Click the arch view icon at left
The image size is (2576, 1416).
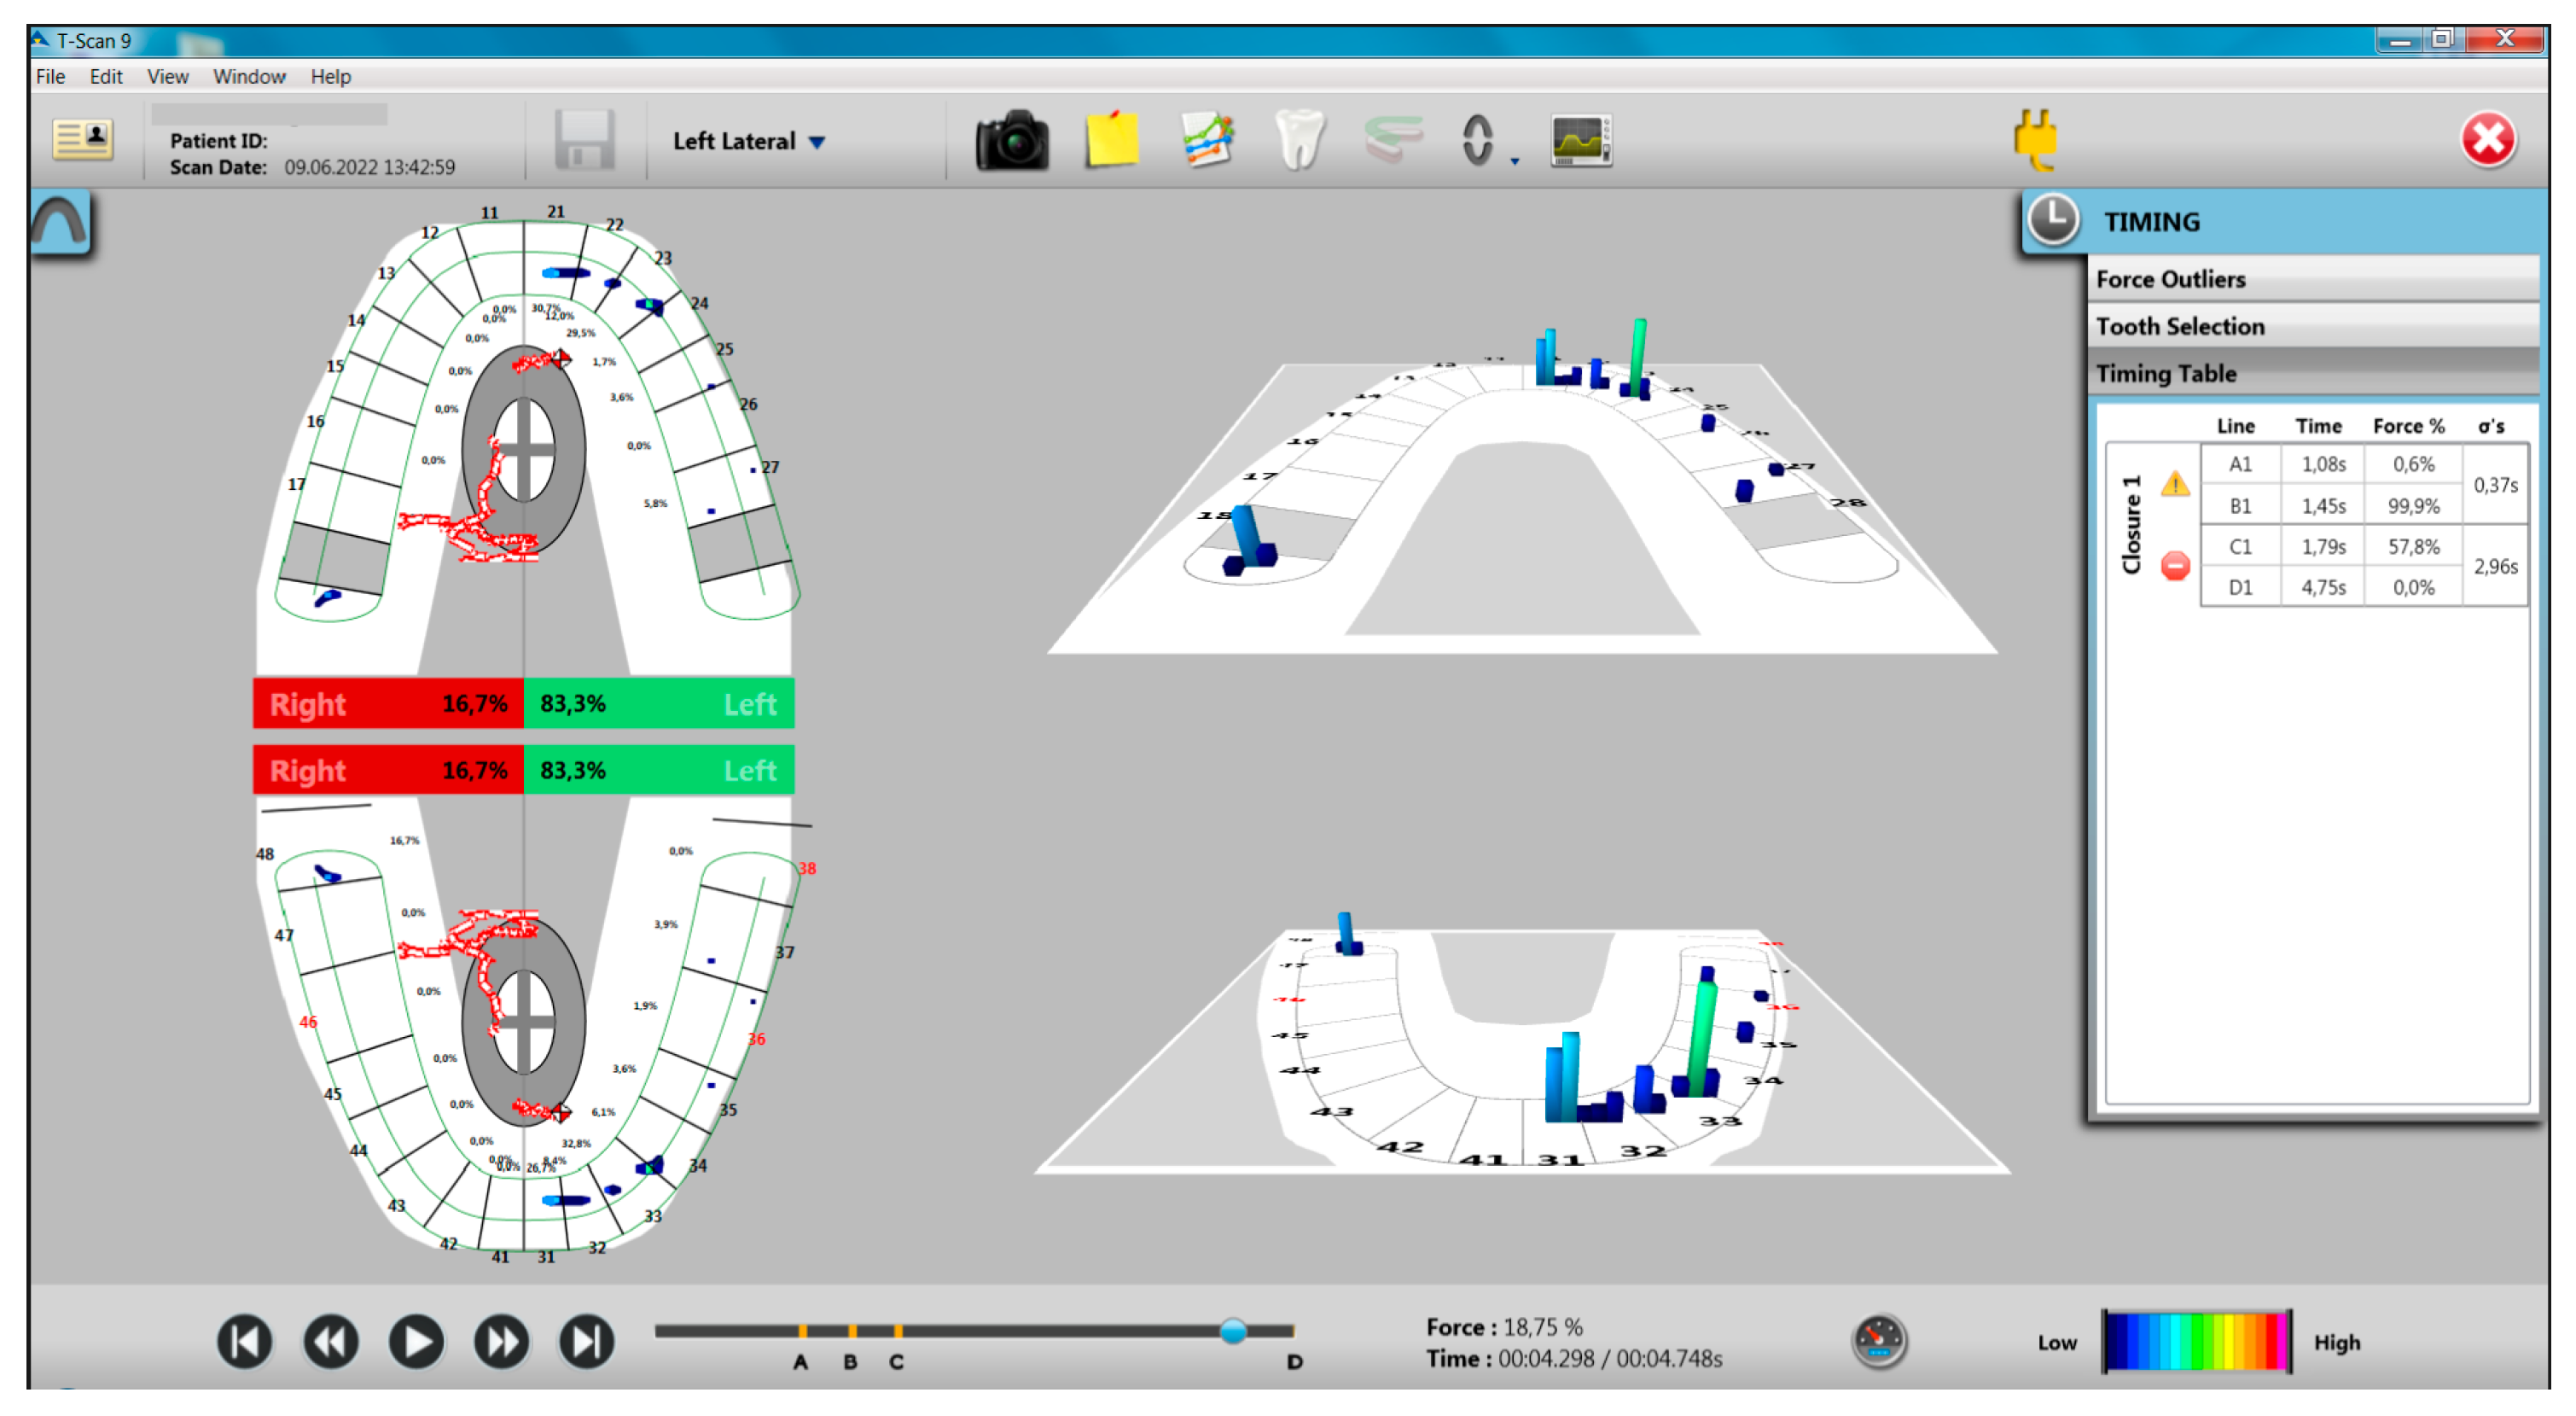(60, 224)
